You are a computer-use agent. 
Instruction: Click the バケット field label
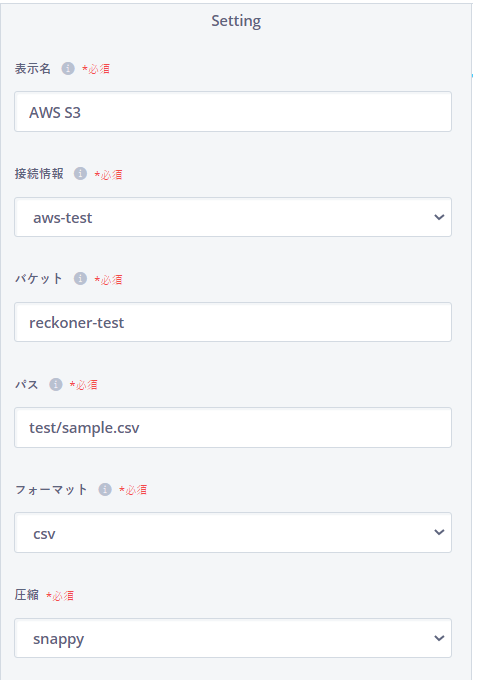pyautogui.click(x=39, y=278)
